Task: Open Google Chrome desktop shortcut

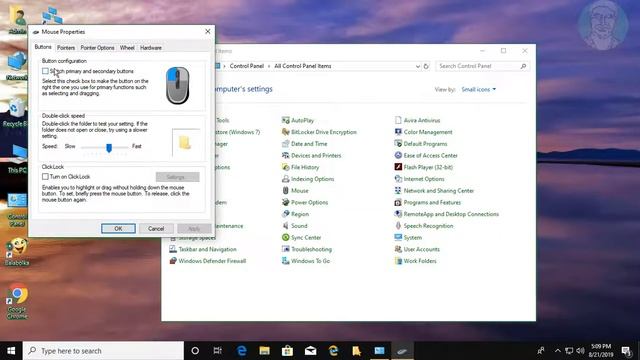Action: point(17,301)
